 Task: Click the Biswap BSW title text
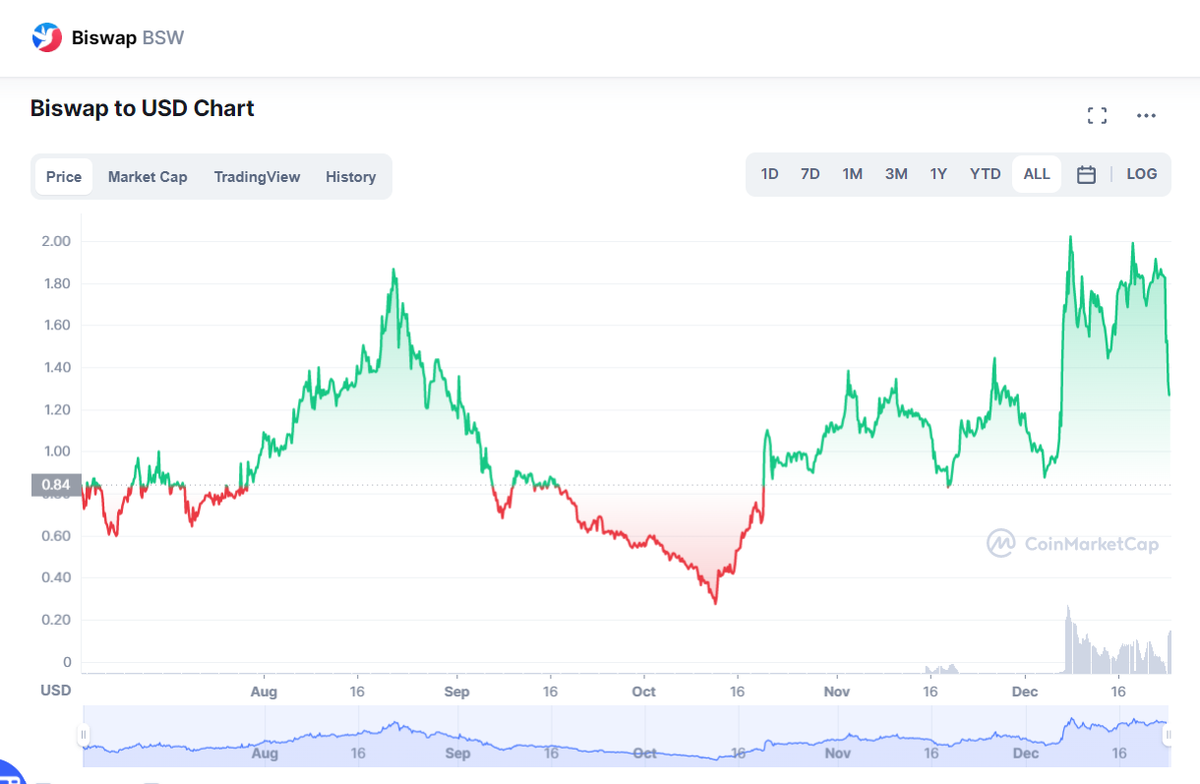click(128, 38)
